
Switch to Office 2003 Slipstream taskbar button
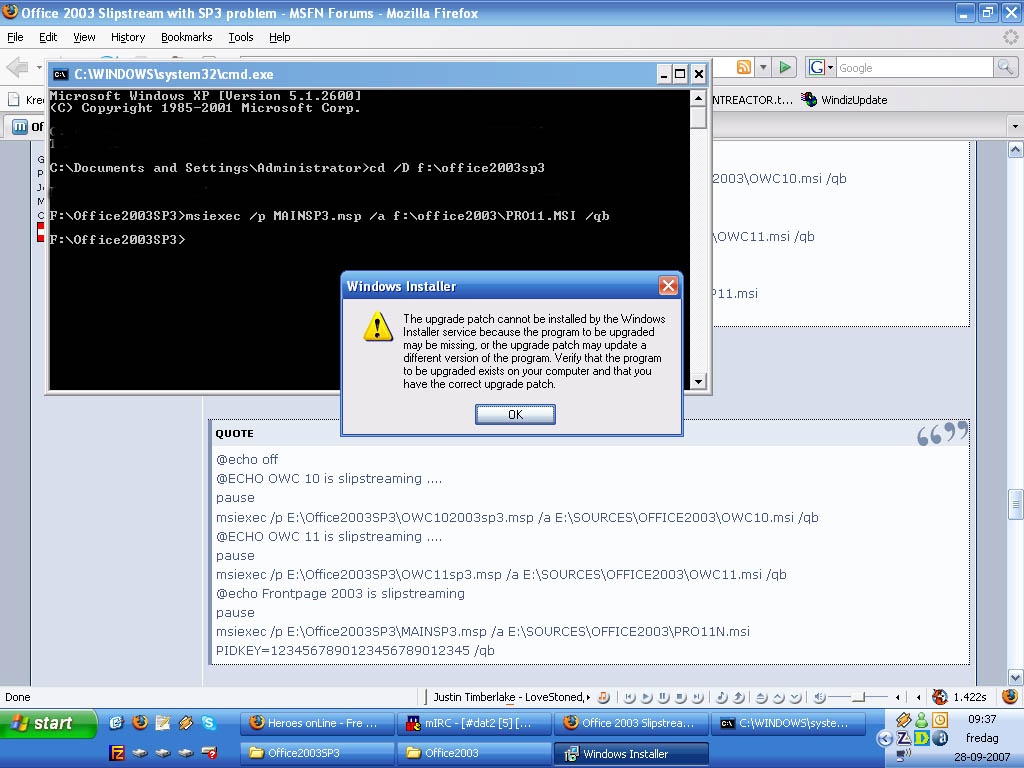[631, 724]
